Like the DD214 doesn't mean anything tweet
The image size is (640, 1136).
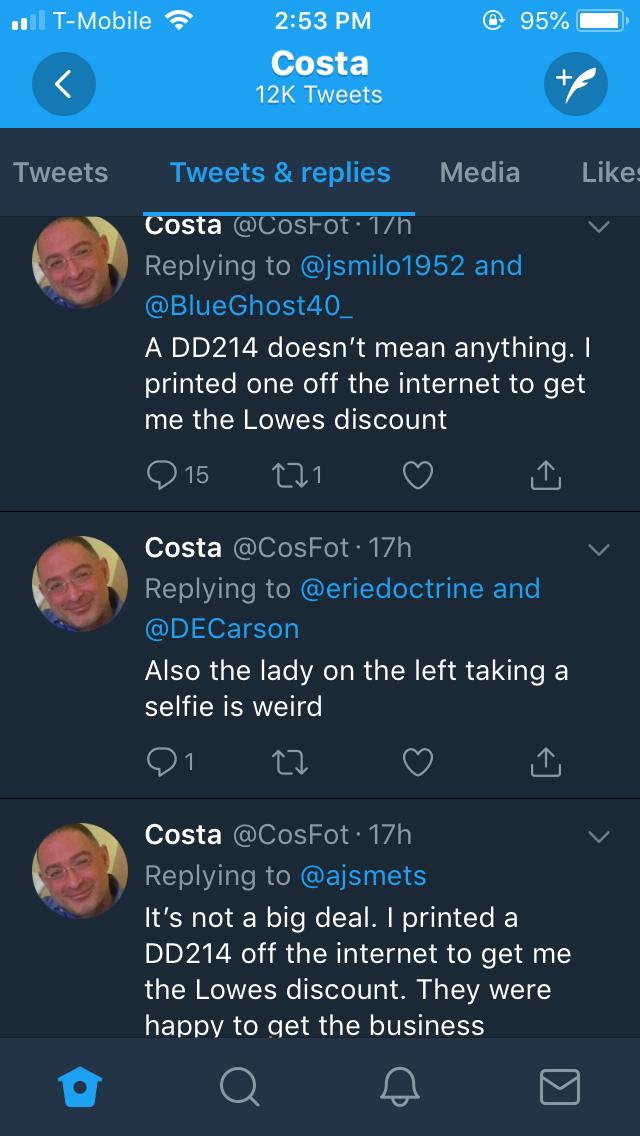coord(418,476)
